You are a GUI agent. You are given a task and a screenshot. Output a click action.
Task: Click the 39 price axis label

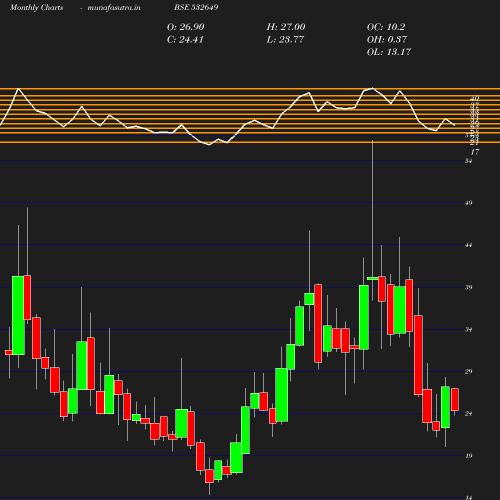[469, 287]
